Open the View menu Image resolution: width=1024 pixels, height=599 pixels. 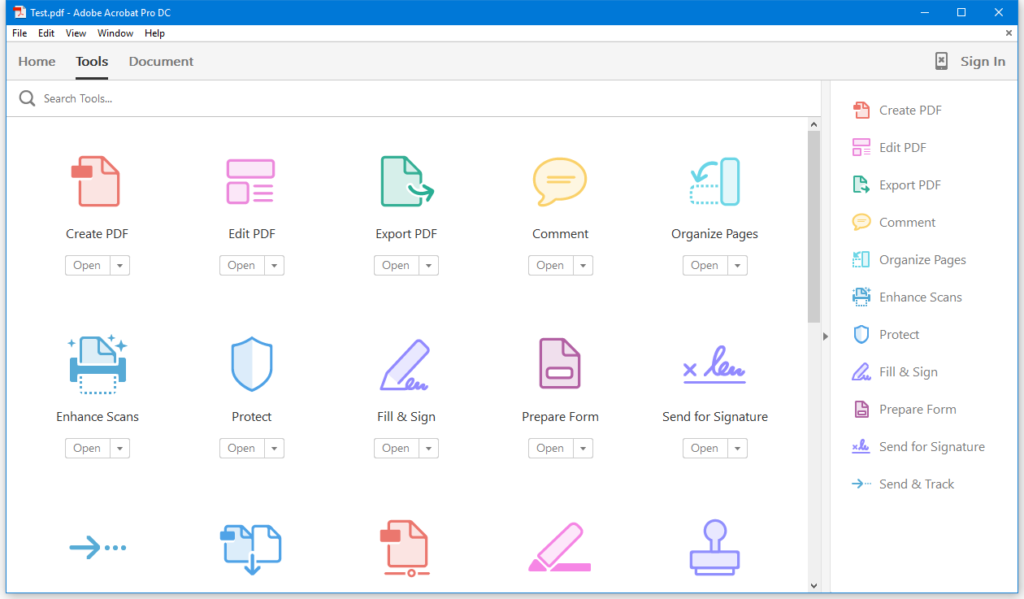tap(76, 33)
